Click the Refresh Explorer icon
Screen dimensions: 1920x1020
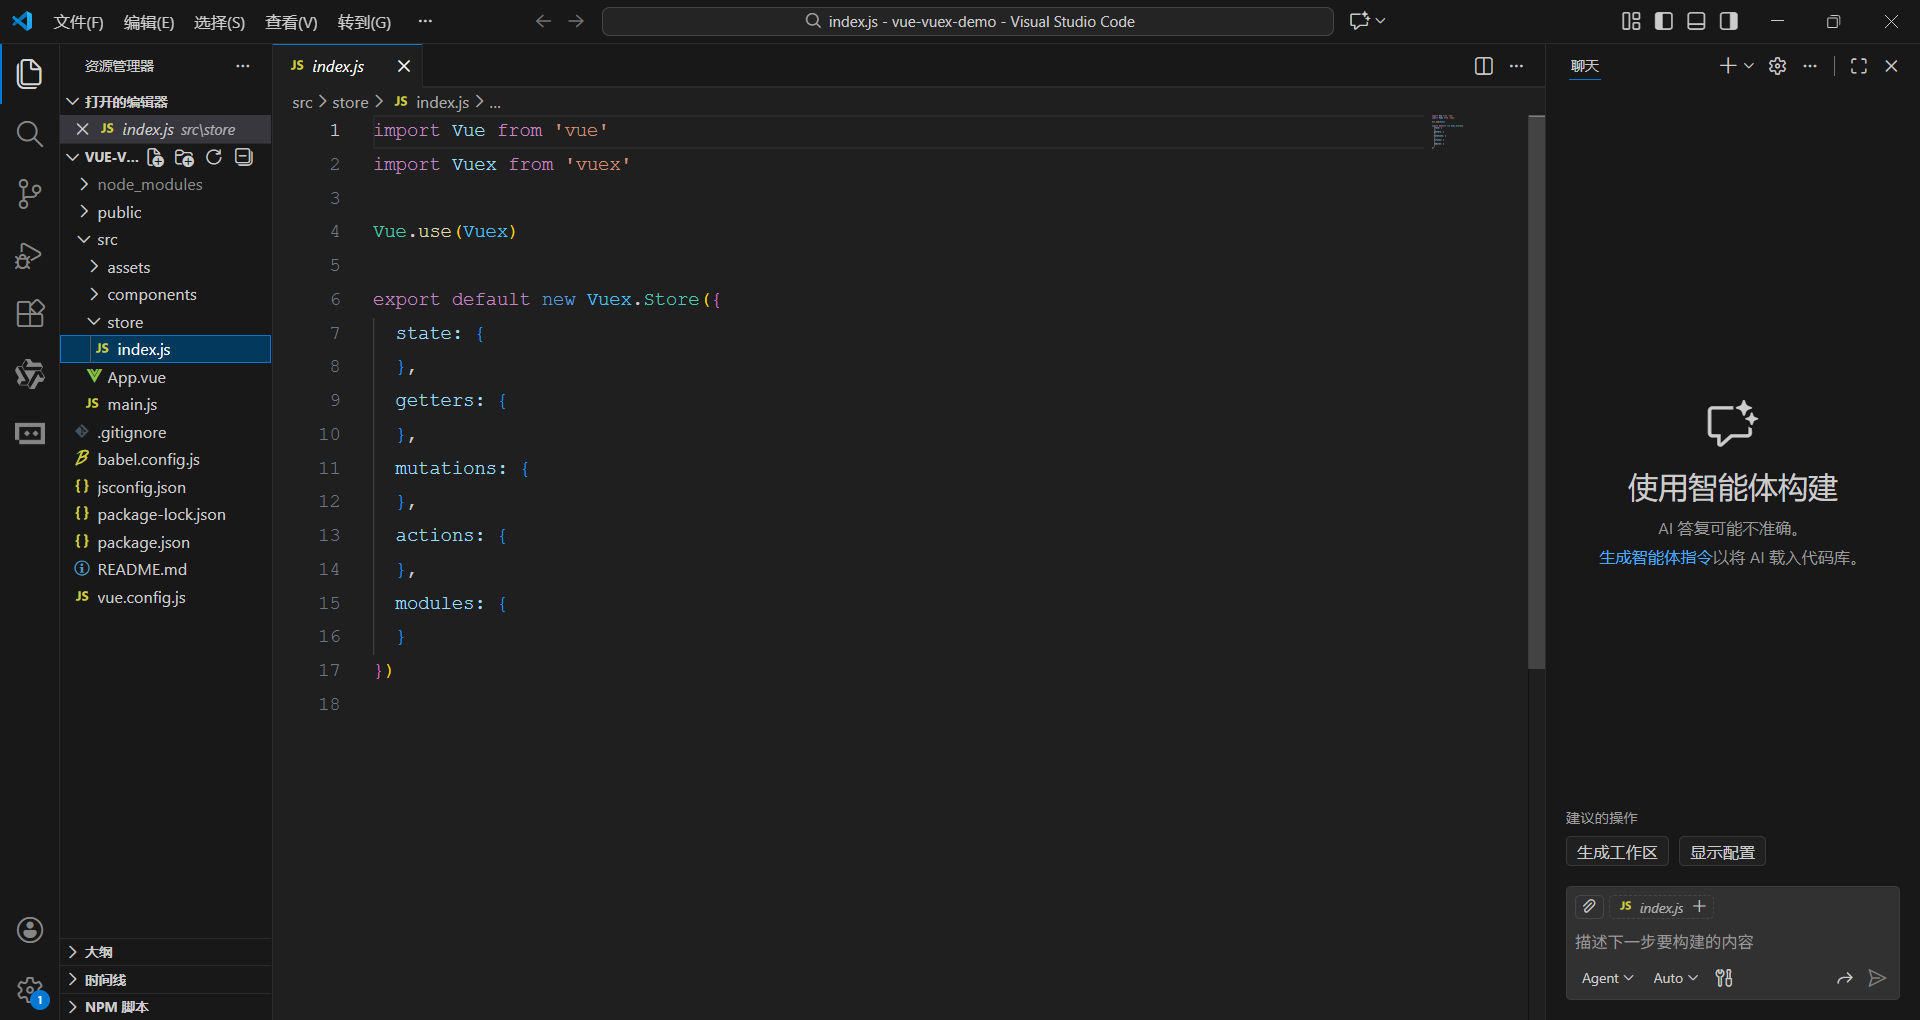(214, 157)
